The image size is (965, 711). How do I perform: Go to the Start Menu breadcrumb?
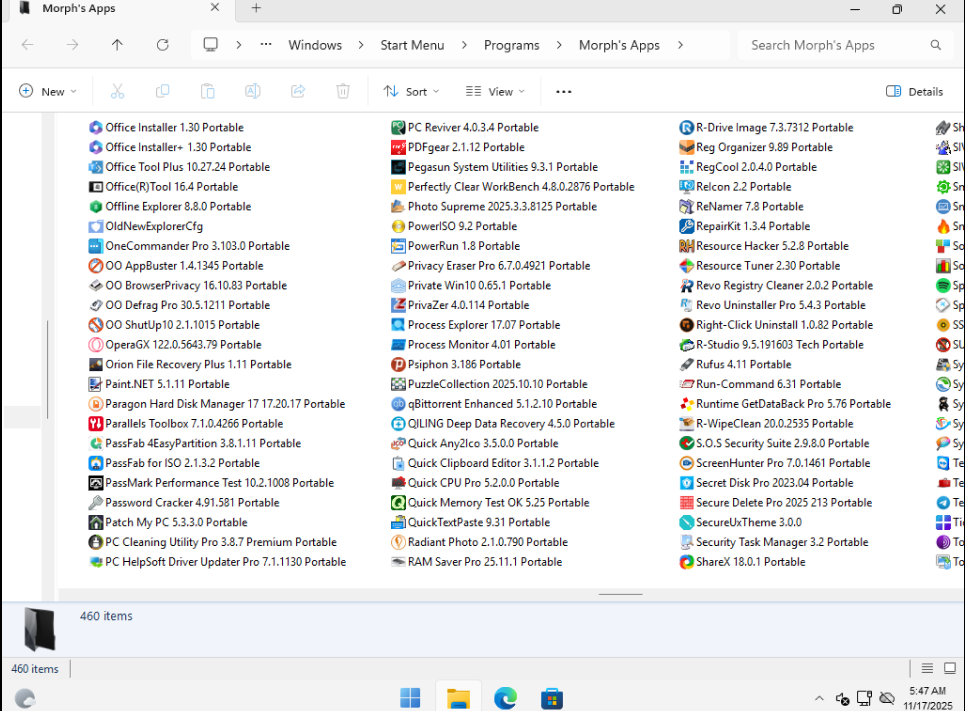click(412, 45)
